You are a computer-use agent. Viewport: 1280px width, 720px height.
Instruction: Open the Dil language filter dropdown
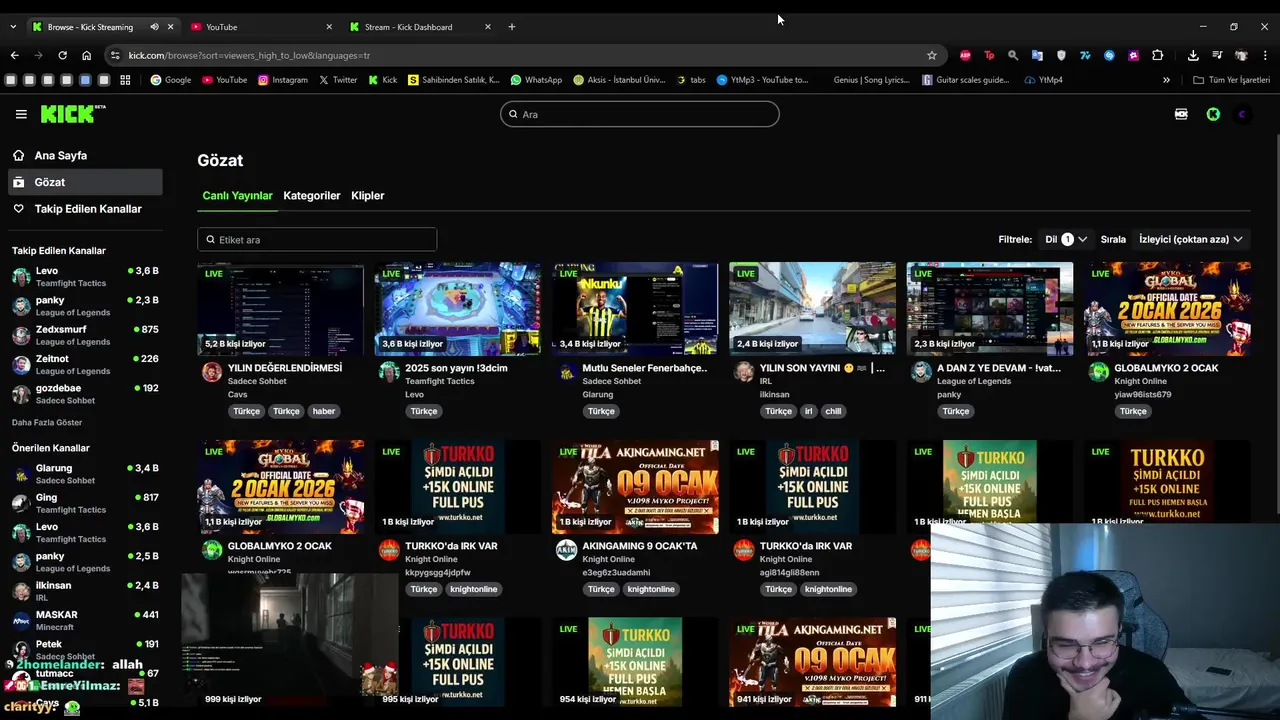tap(1066, 239)
